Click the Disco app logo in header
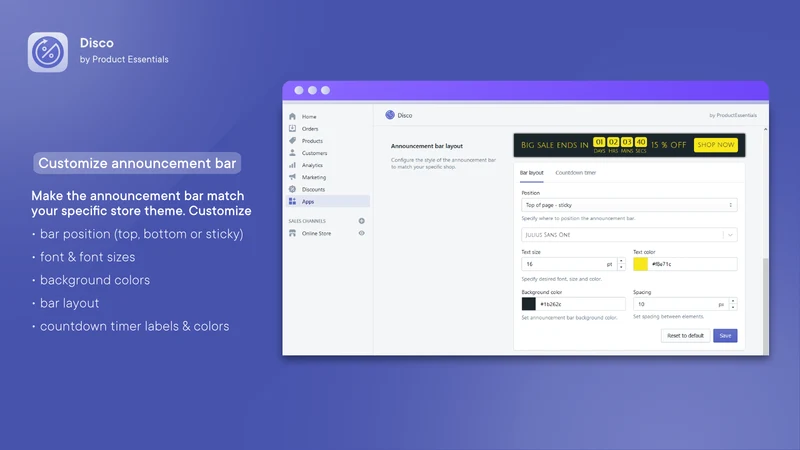 390,115
